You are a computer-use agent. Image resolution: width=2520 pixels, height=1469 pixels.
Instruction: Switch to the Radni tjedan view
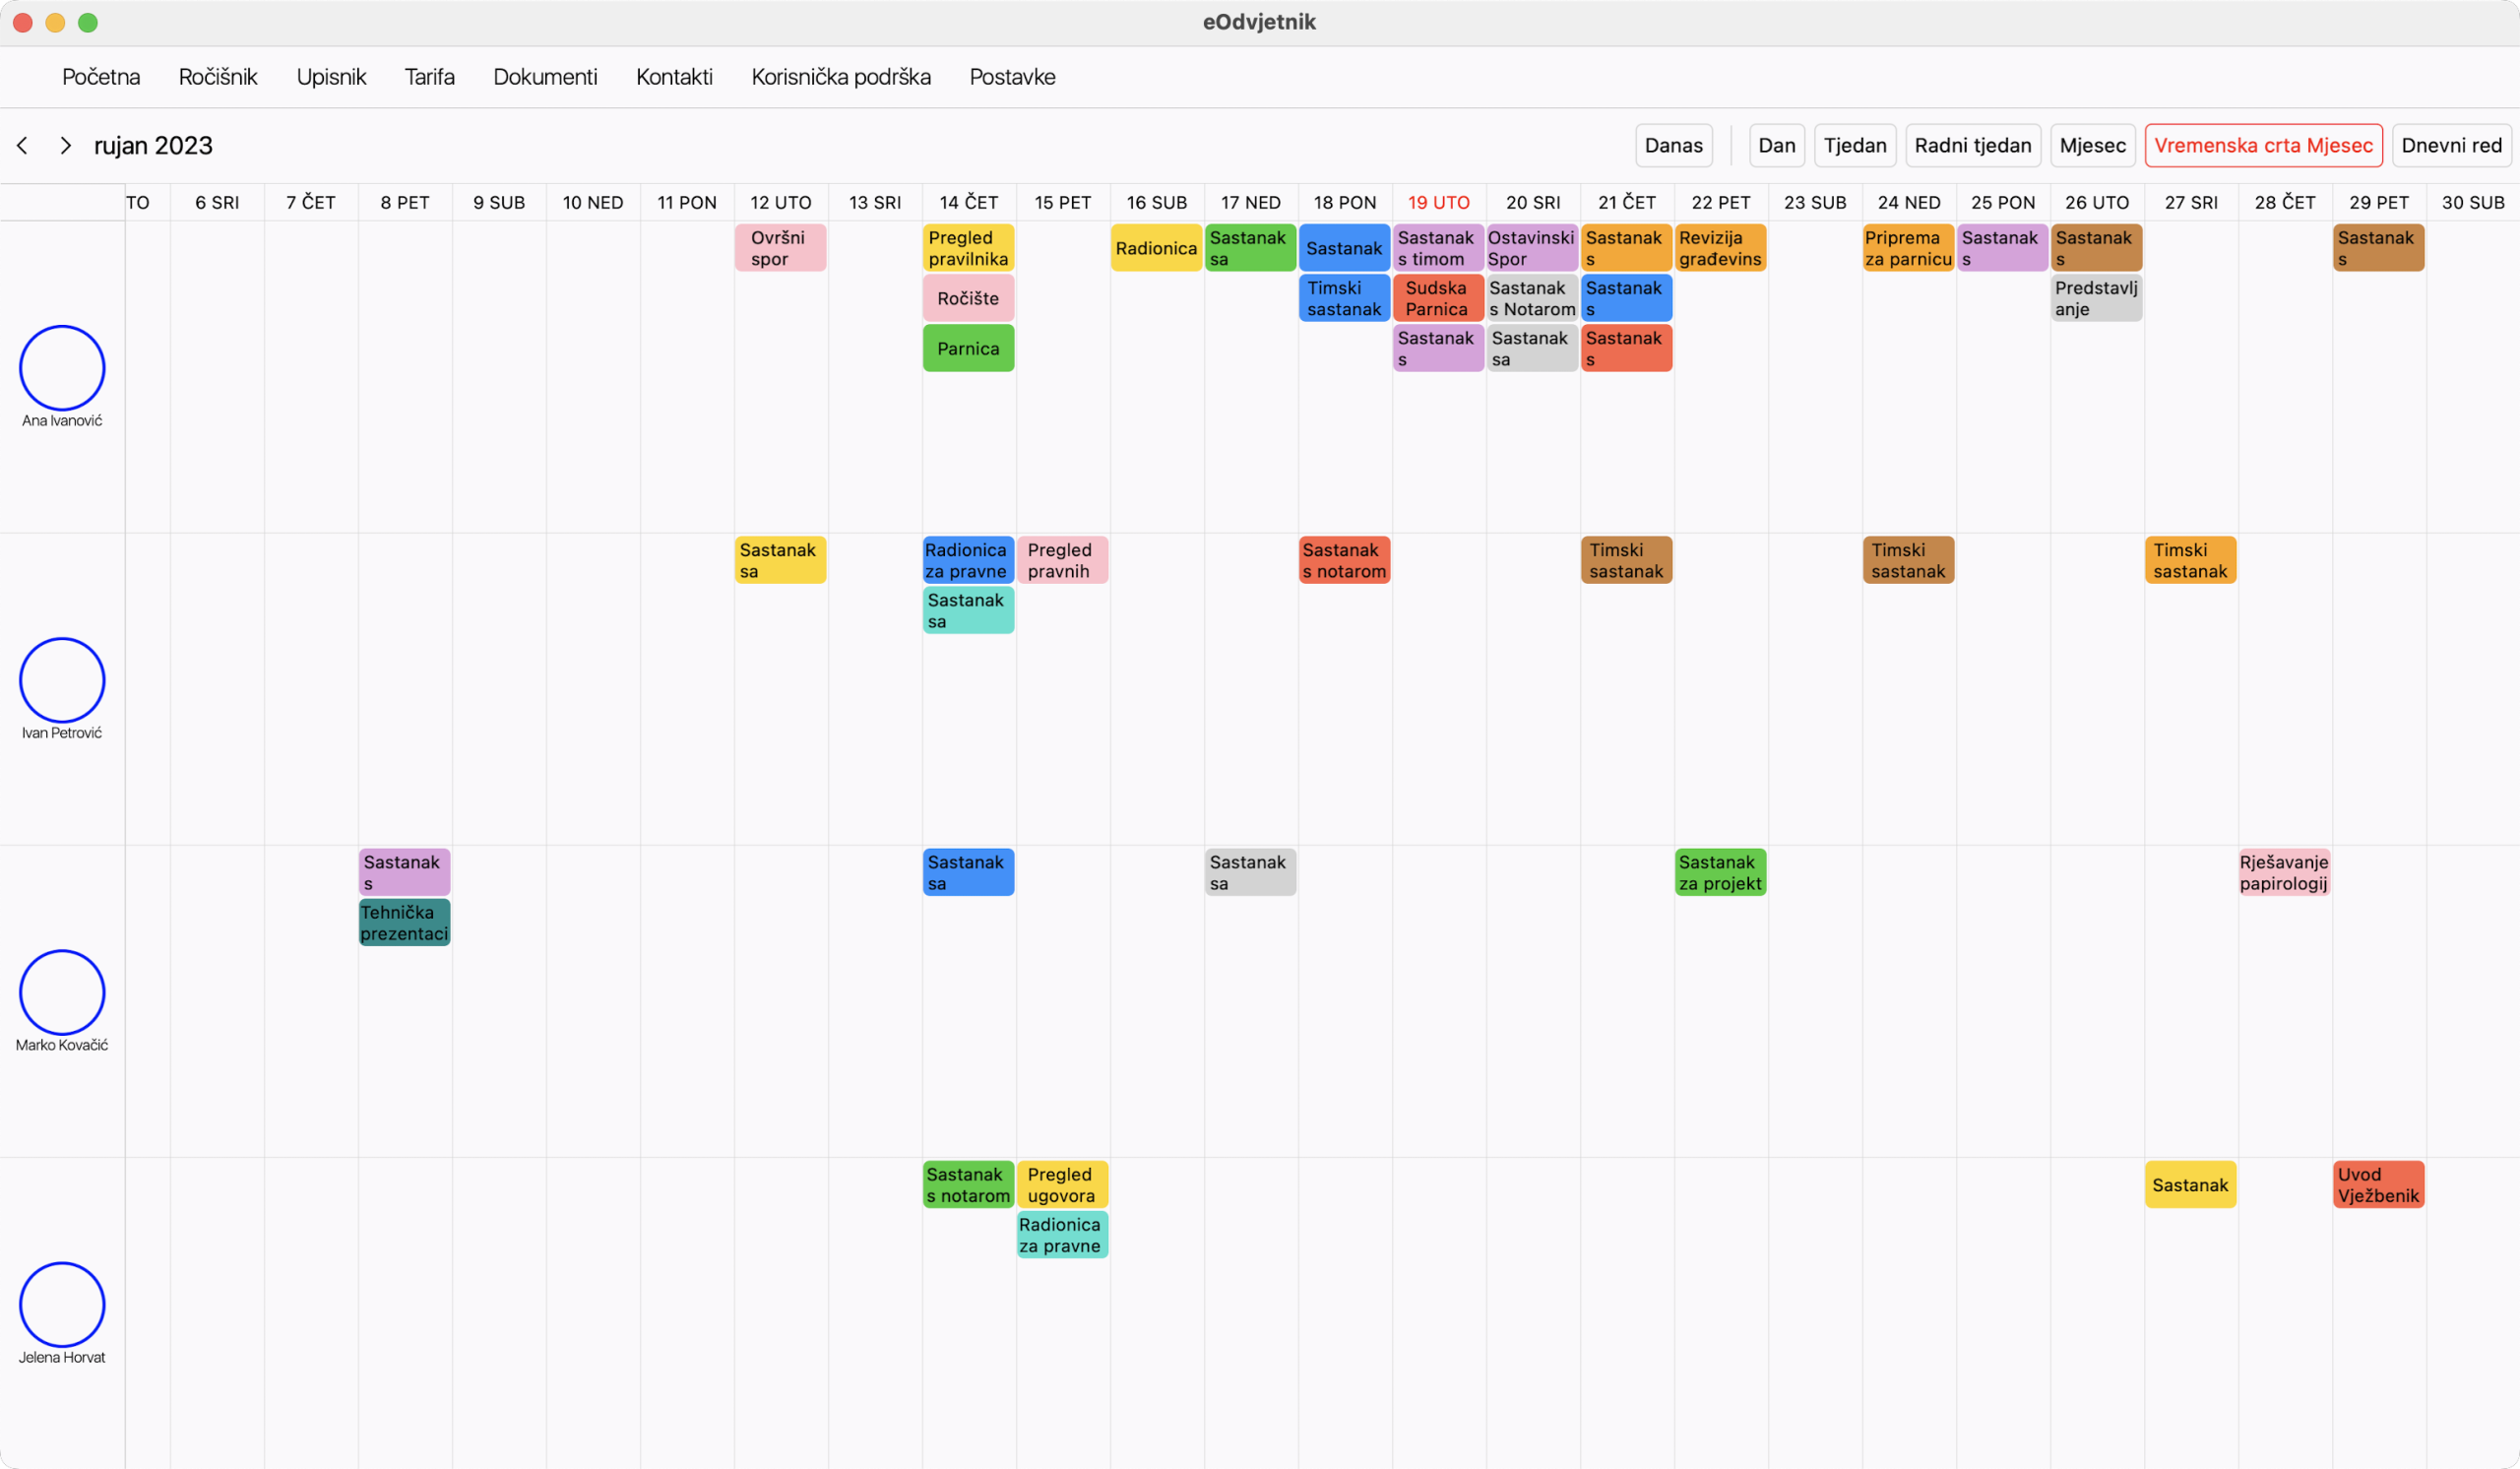click(x=1972, y=146)
